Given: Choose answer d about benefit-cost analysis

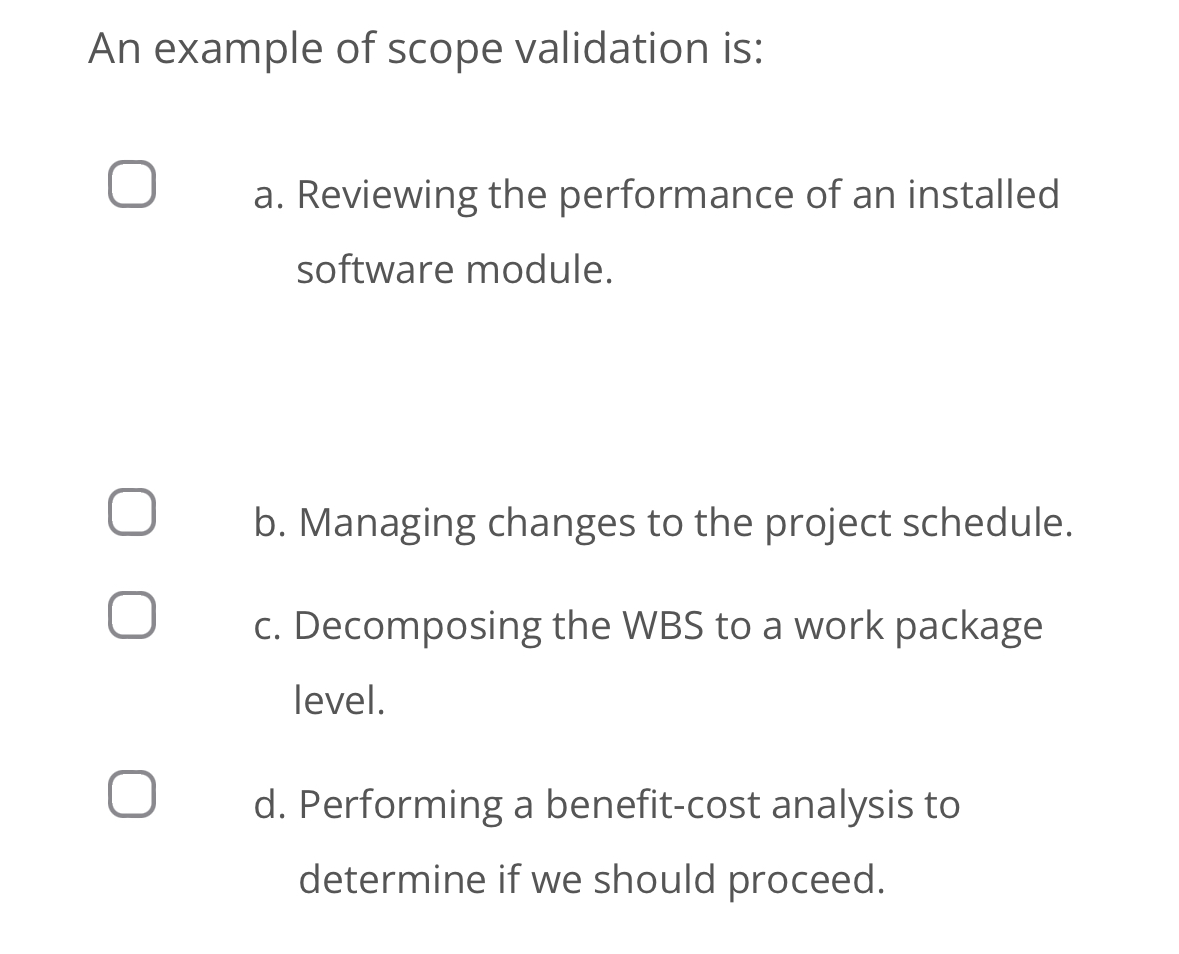Looking at the screenshot, I should [x=606, y=805].
